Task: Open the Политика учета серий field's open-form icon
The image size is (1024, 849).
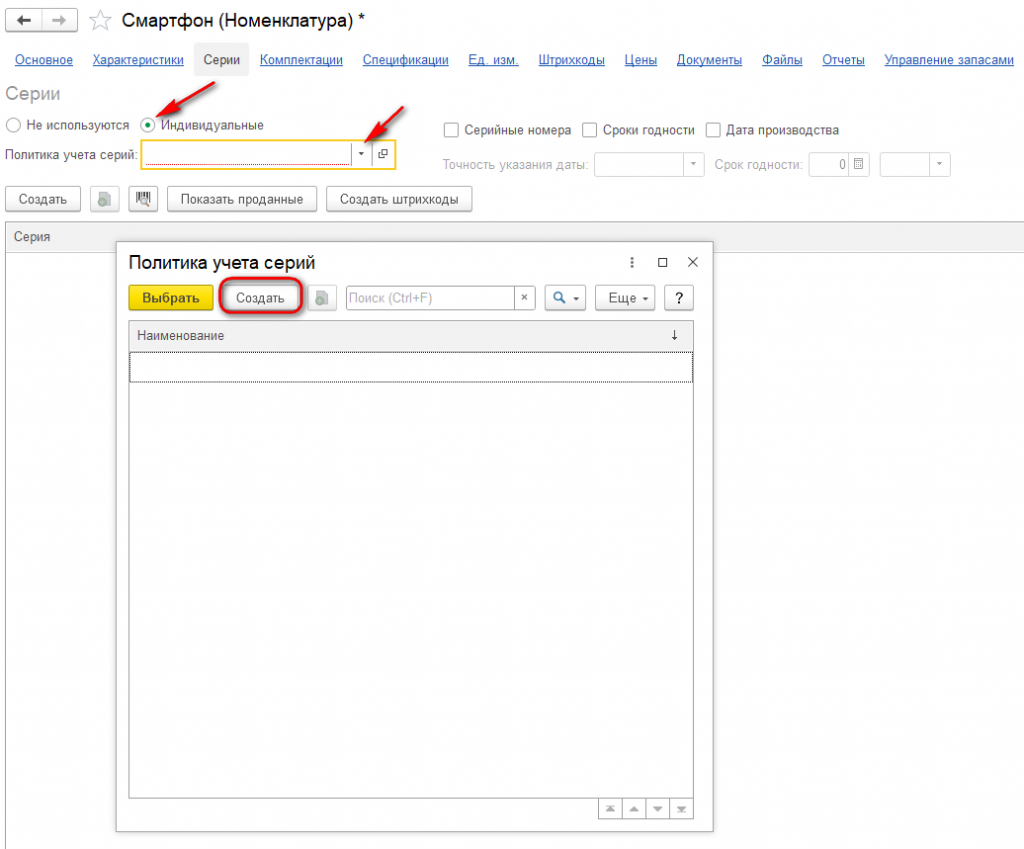Action: coord(383,154)
